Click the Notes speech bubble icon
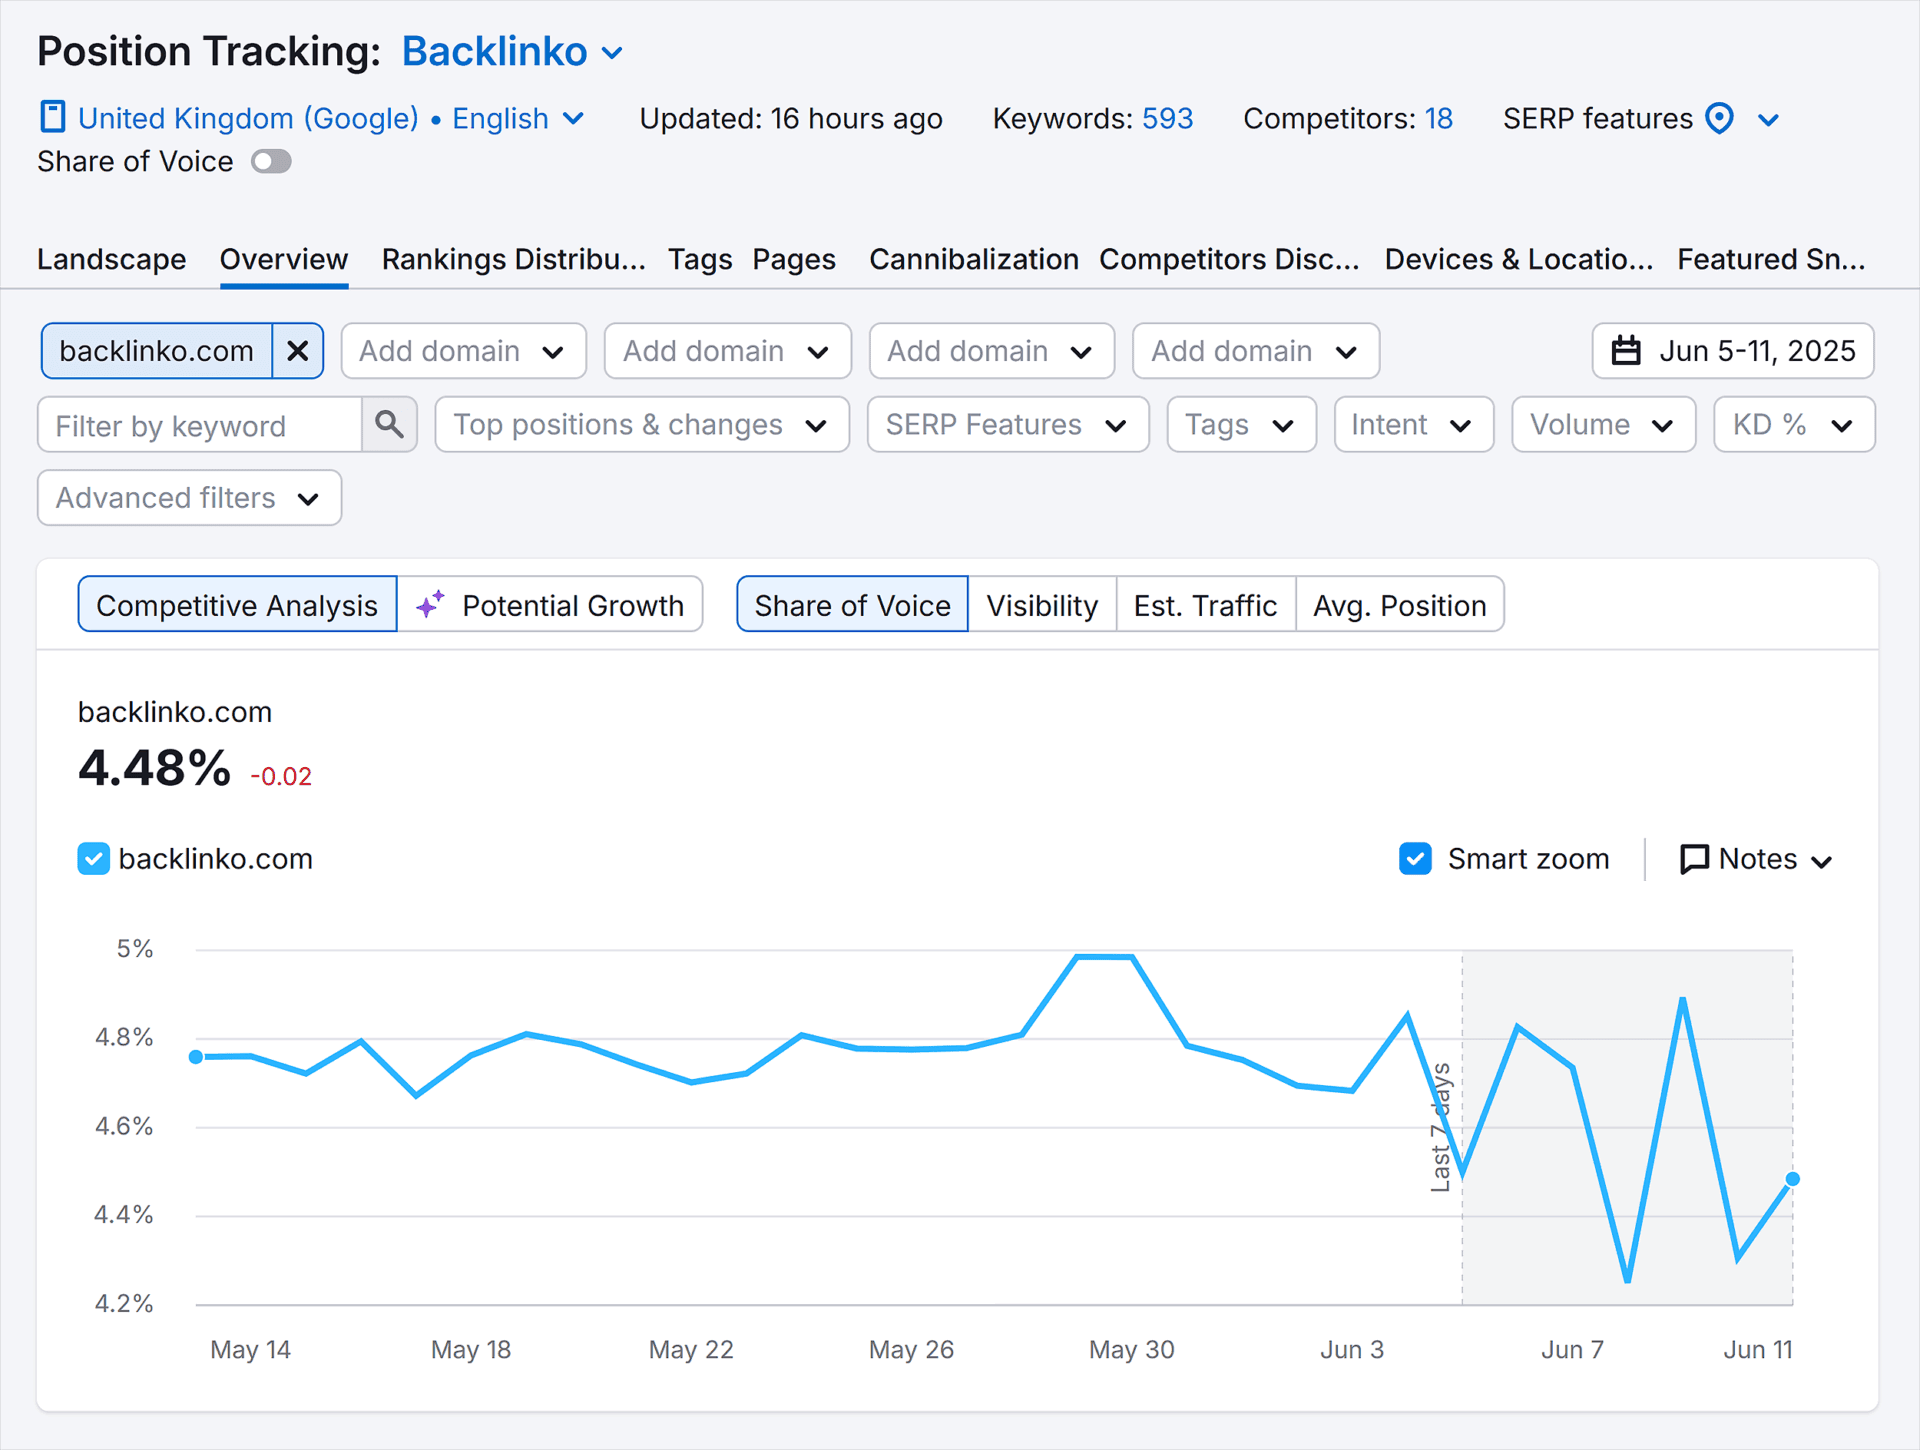The image size is (1920, 1450). click(1693, 859)
